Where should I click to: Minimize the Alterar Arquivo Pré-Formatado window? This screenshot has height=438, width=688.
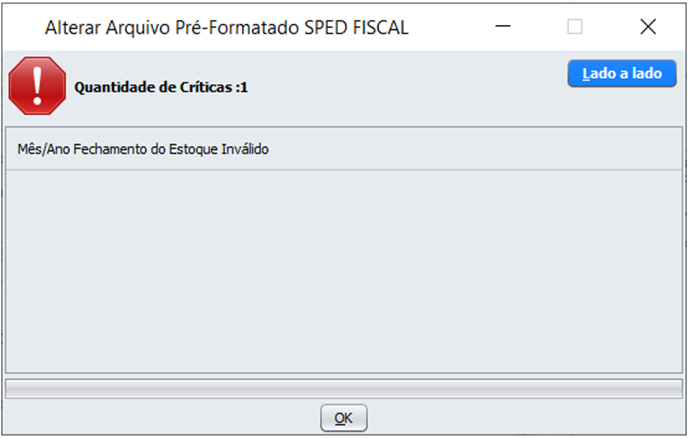tap(502, 26)
